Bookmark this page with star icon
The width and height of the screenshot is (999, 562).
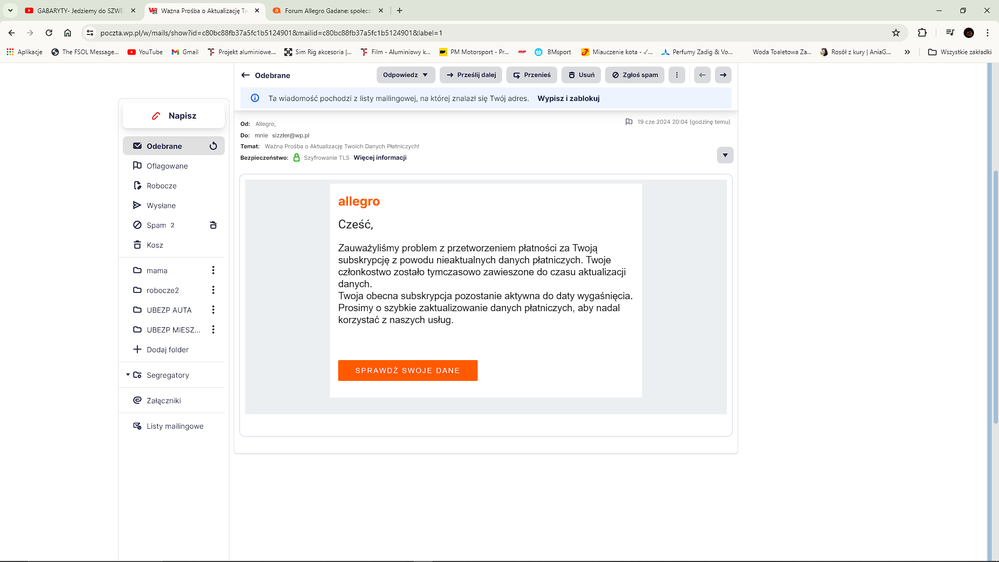point(896,32)
